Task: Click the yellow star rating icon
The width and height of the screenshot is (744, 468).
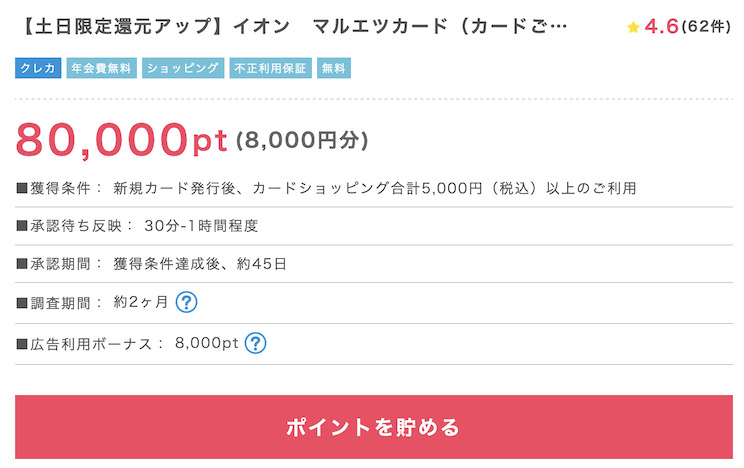Action: (633, 27)
